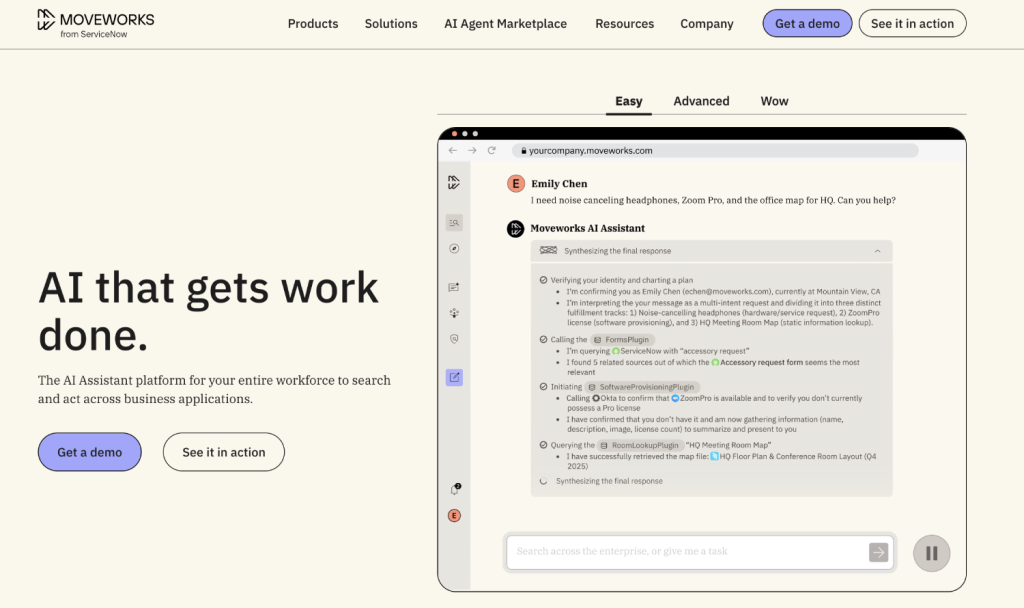Image resolution: width=1024 pixels, height=608 pixels.
Task: Collapse the reasoning panel with the chevron
Action: tap(878, 251)
